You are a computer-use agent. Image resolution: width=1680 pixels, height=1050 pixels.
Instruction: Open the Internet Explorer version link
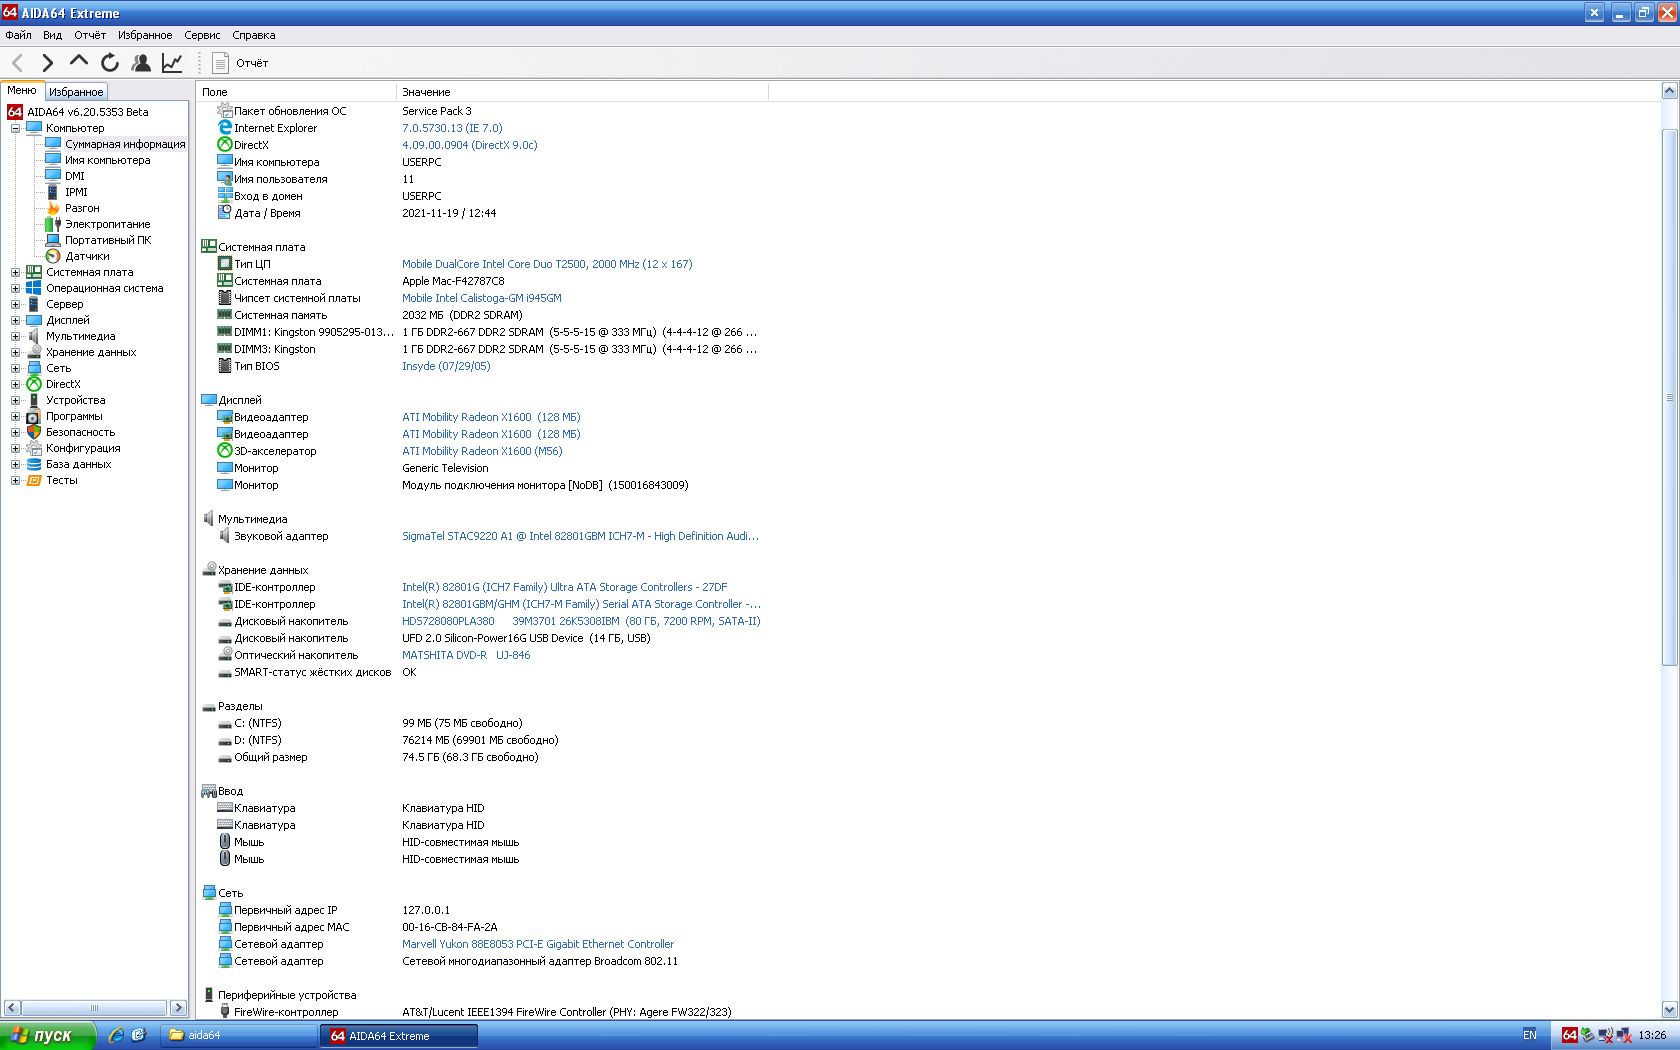coord(452,128)
